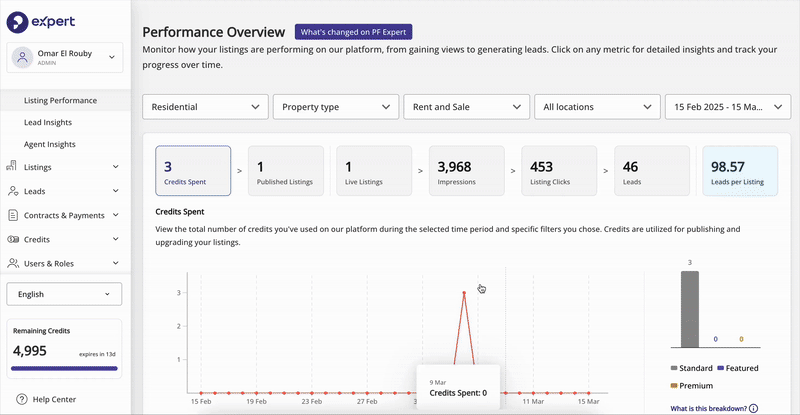
Task: Click the Leads person icon in sidebar
Action: 13,191
